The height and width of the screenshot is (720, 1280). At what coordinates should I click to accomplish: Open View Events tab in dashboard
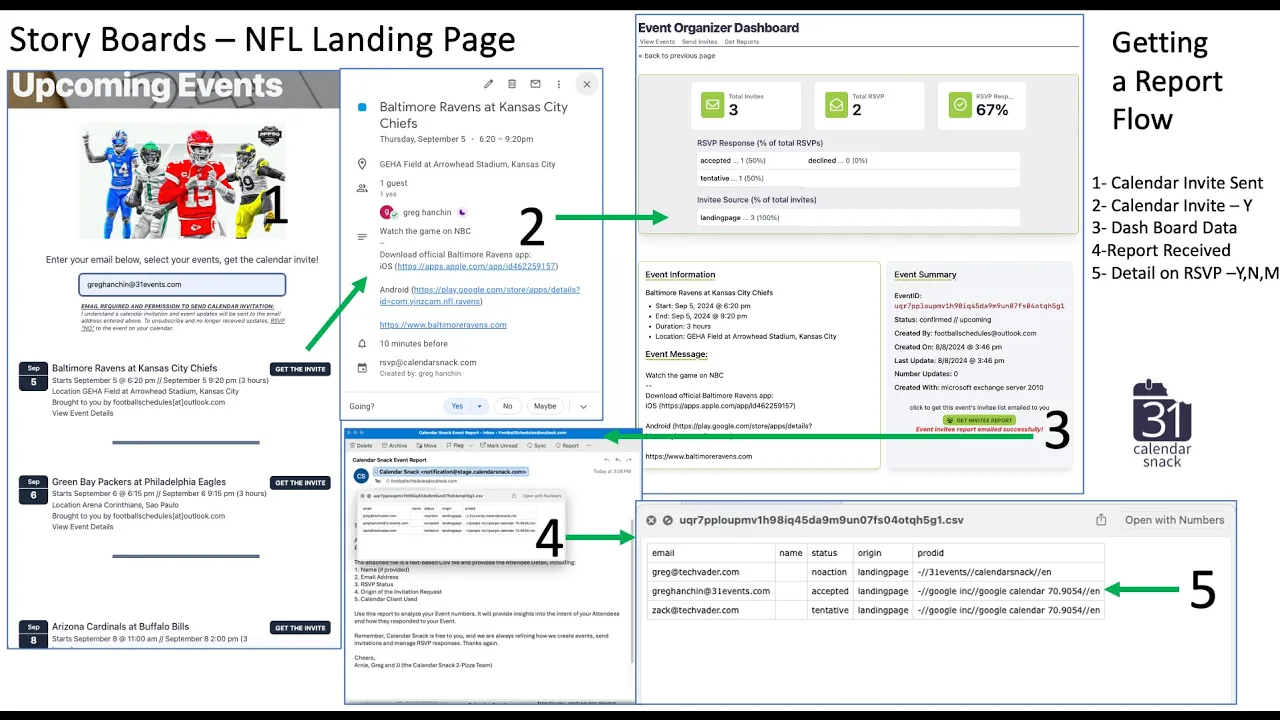[x=657, y=42]
